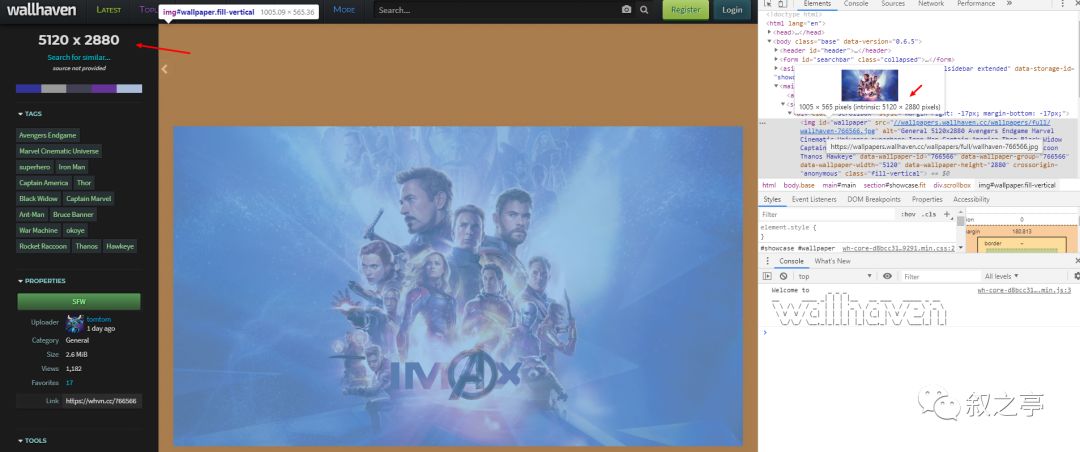Click the Register button
1080x452 pixels.
[685, 10]
